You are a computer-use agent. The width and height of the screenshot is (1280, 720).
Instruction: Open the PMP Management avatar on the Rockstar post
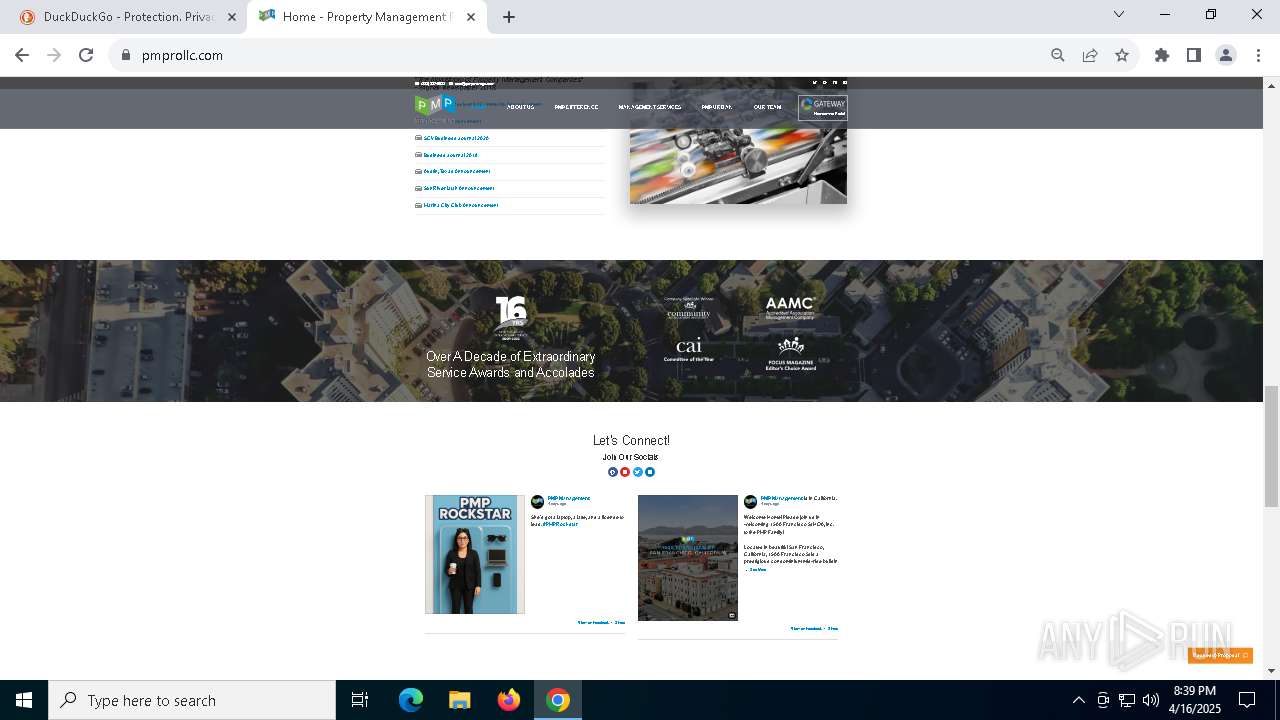coord(537,502)
